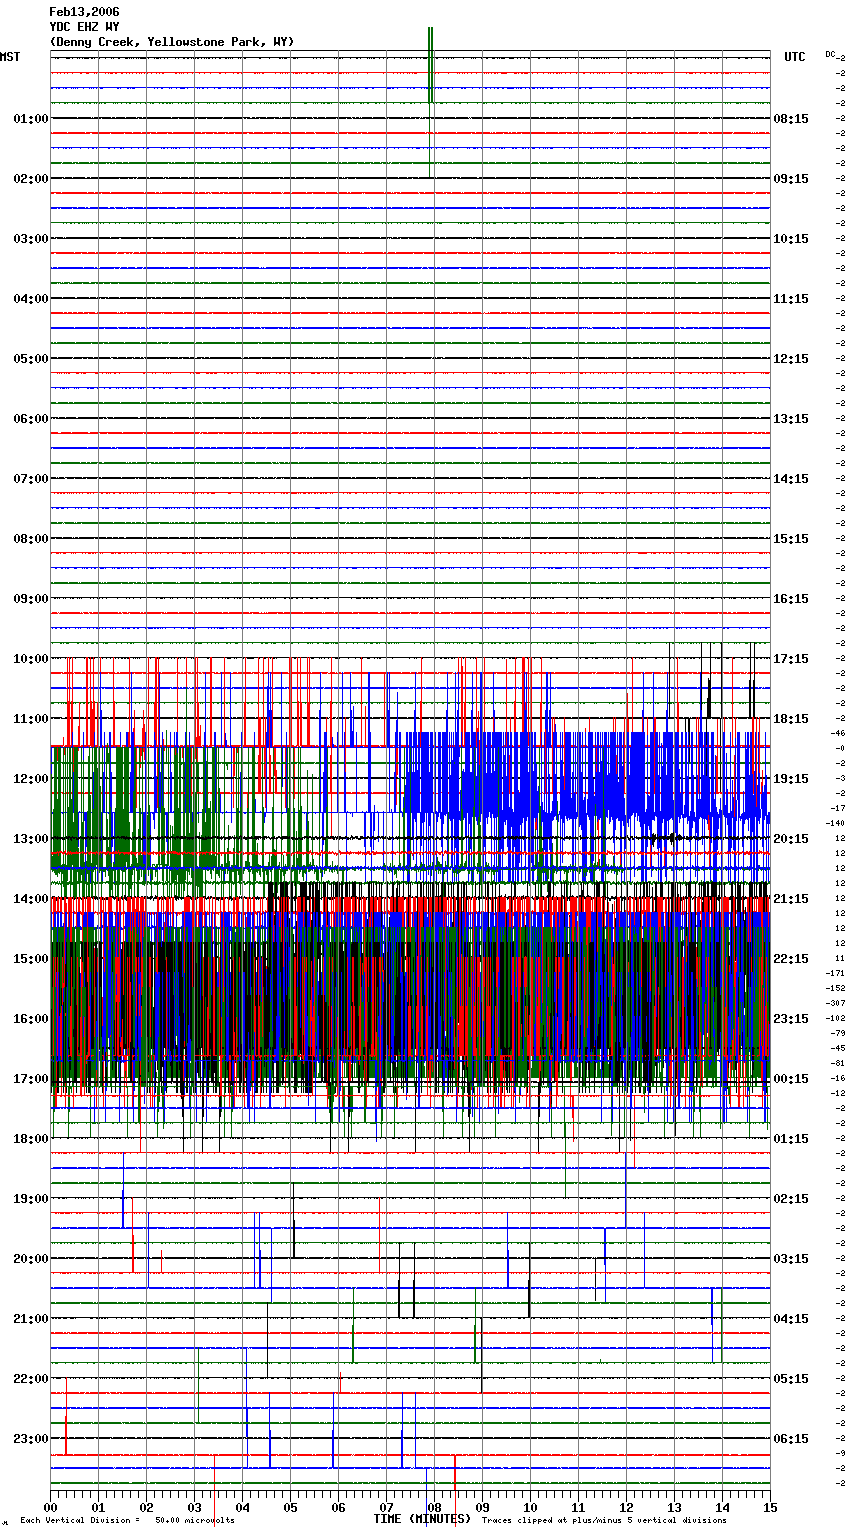Screen dimensions: 850x1534
Task: Select the '17:00' MST hour label
Action: pos(31,1079)
